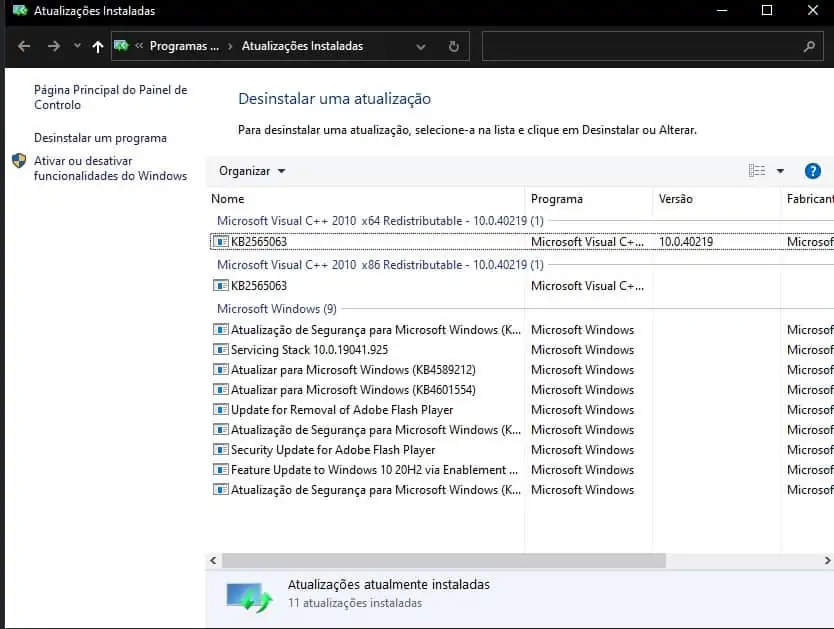This screenshot has width=834, height=629.
Task: Click 'Microsoft Windows' program cell for Servicing Stack
Action: [x=582, y=350]
